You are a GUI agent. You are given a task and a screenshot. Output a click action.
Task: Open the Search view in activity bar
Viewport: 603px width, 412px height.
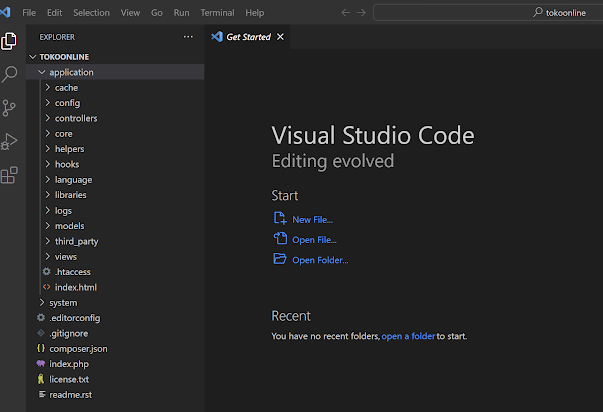click(x=9, y=74)
